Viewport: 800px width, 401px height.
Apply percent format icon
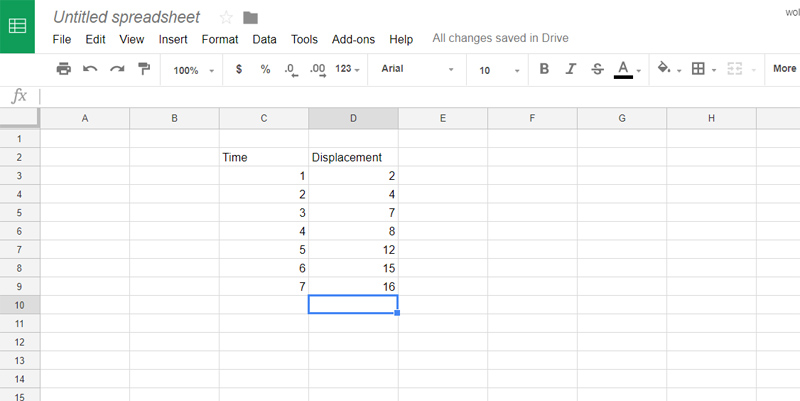(x=265, y=69)
